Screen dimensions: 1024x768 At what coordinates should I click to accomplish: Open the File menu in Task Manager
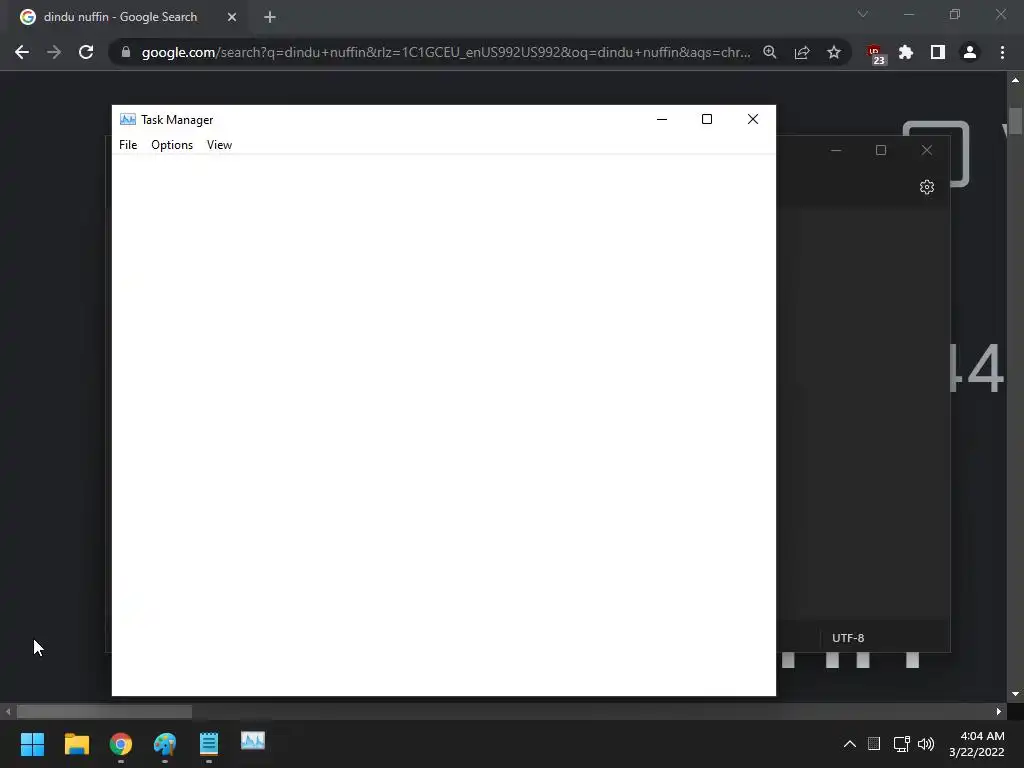pyautogui.click(x=128, y=145)
